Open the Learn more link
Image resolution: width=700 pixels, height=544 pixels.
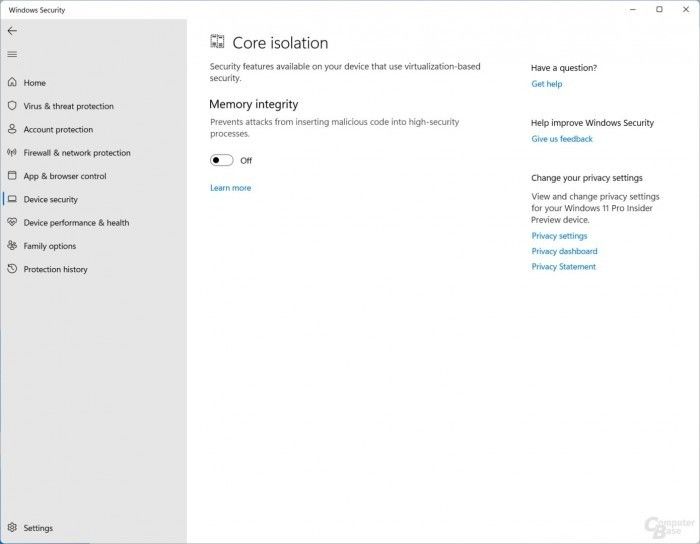(x=230, y=188)
